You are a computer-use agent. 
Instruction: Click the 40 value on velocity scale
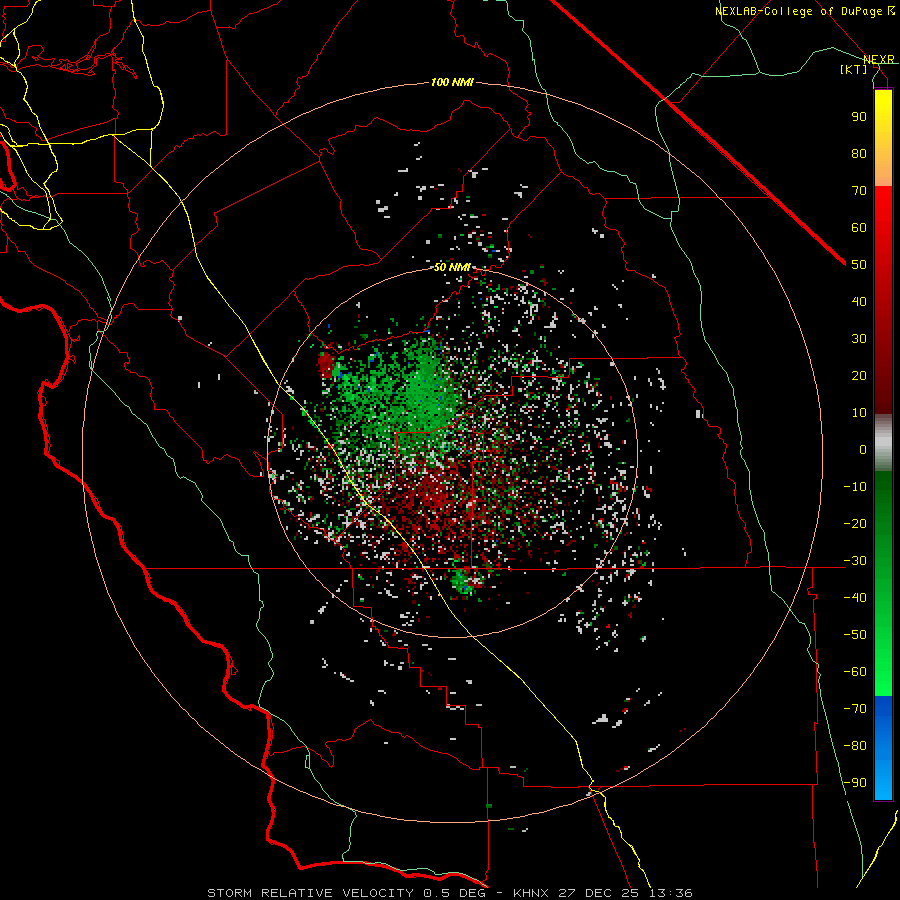(859, 302)
